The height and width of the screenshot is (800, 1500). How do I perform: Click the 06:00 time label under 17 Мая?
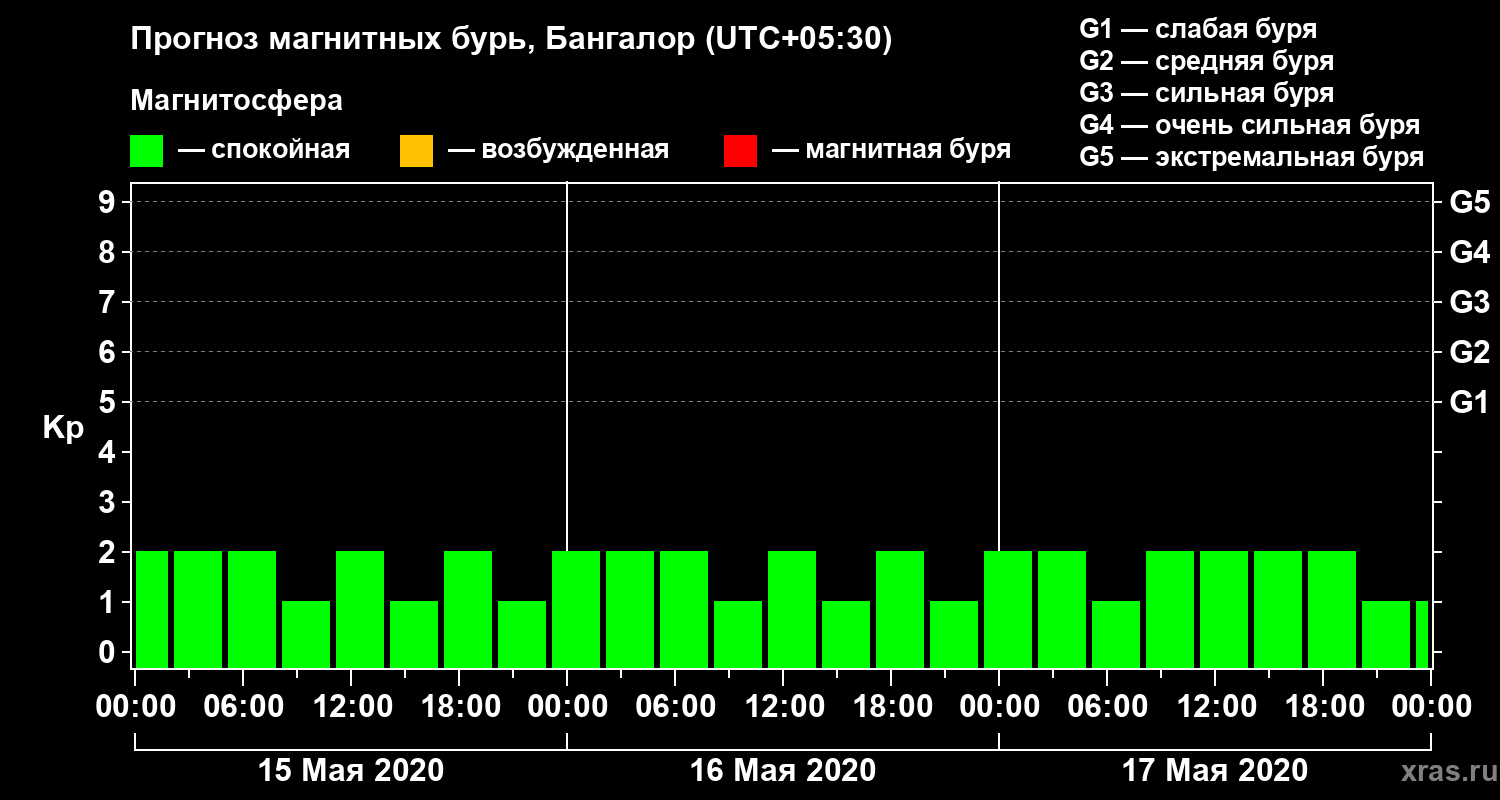pos(1107,706)
